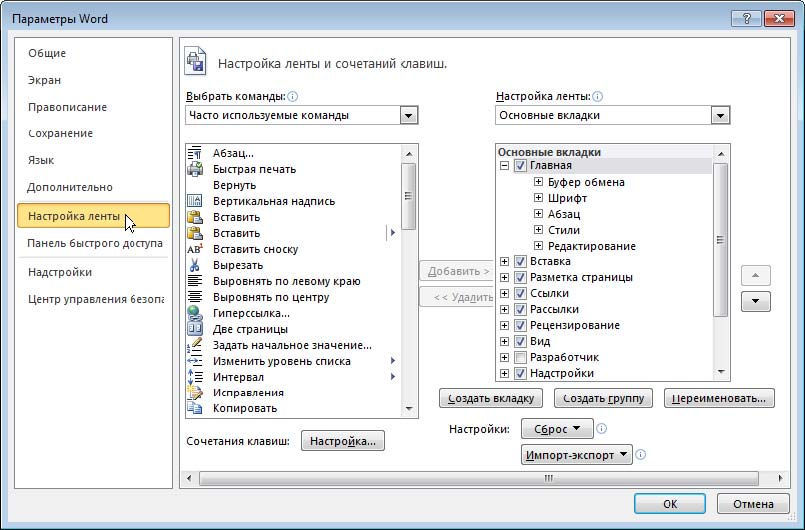Image resolution: width=805 pixels, height=530 pixels.
Task: Click the help question mark button
Action: pos(746,19)
